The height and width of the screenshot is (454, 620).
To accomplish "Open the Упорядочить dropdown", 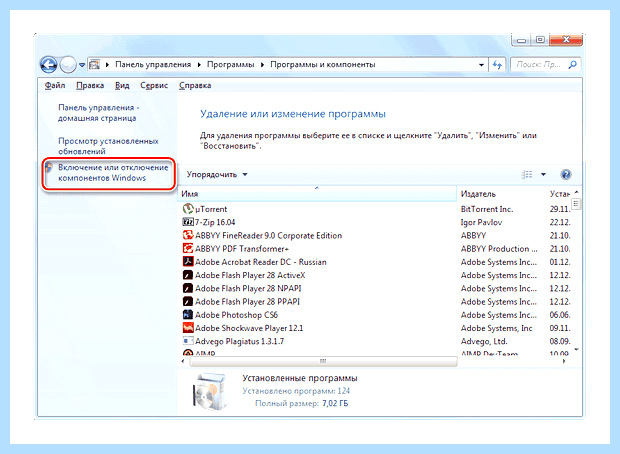I will pos(217,174).
